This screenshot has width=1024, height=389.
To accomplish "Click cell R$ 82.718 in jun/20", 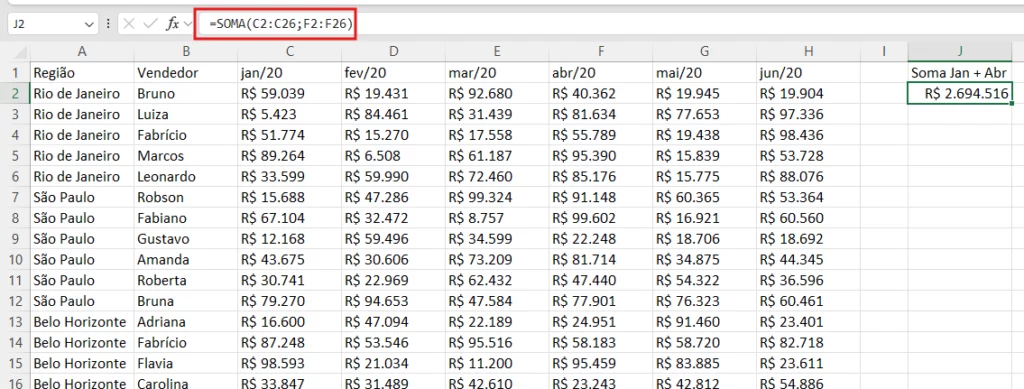I will pos(808,343).
